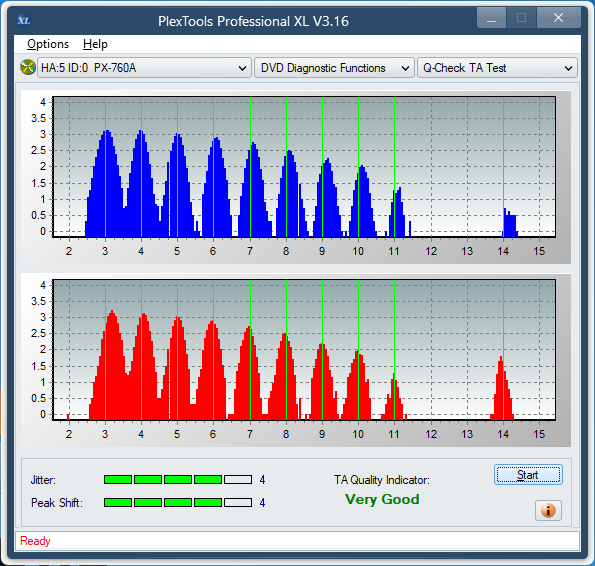Click the Ready status bar text

coord(35,541)
